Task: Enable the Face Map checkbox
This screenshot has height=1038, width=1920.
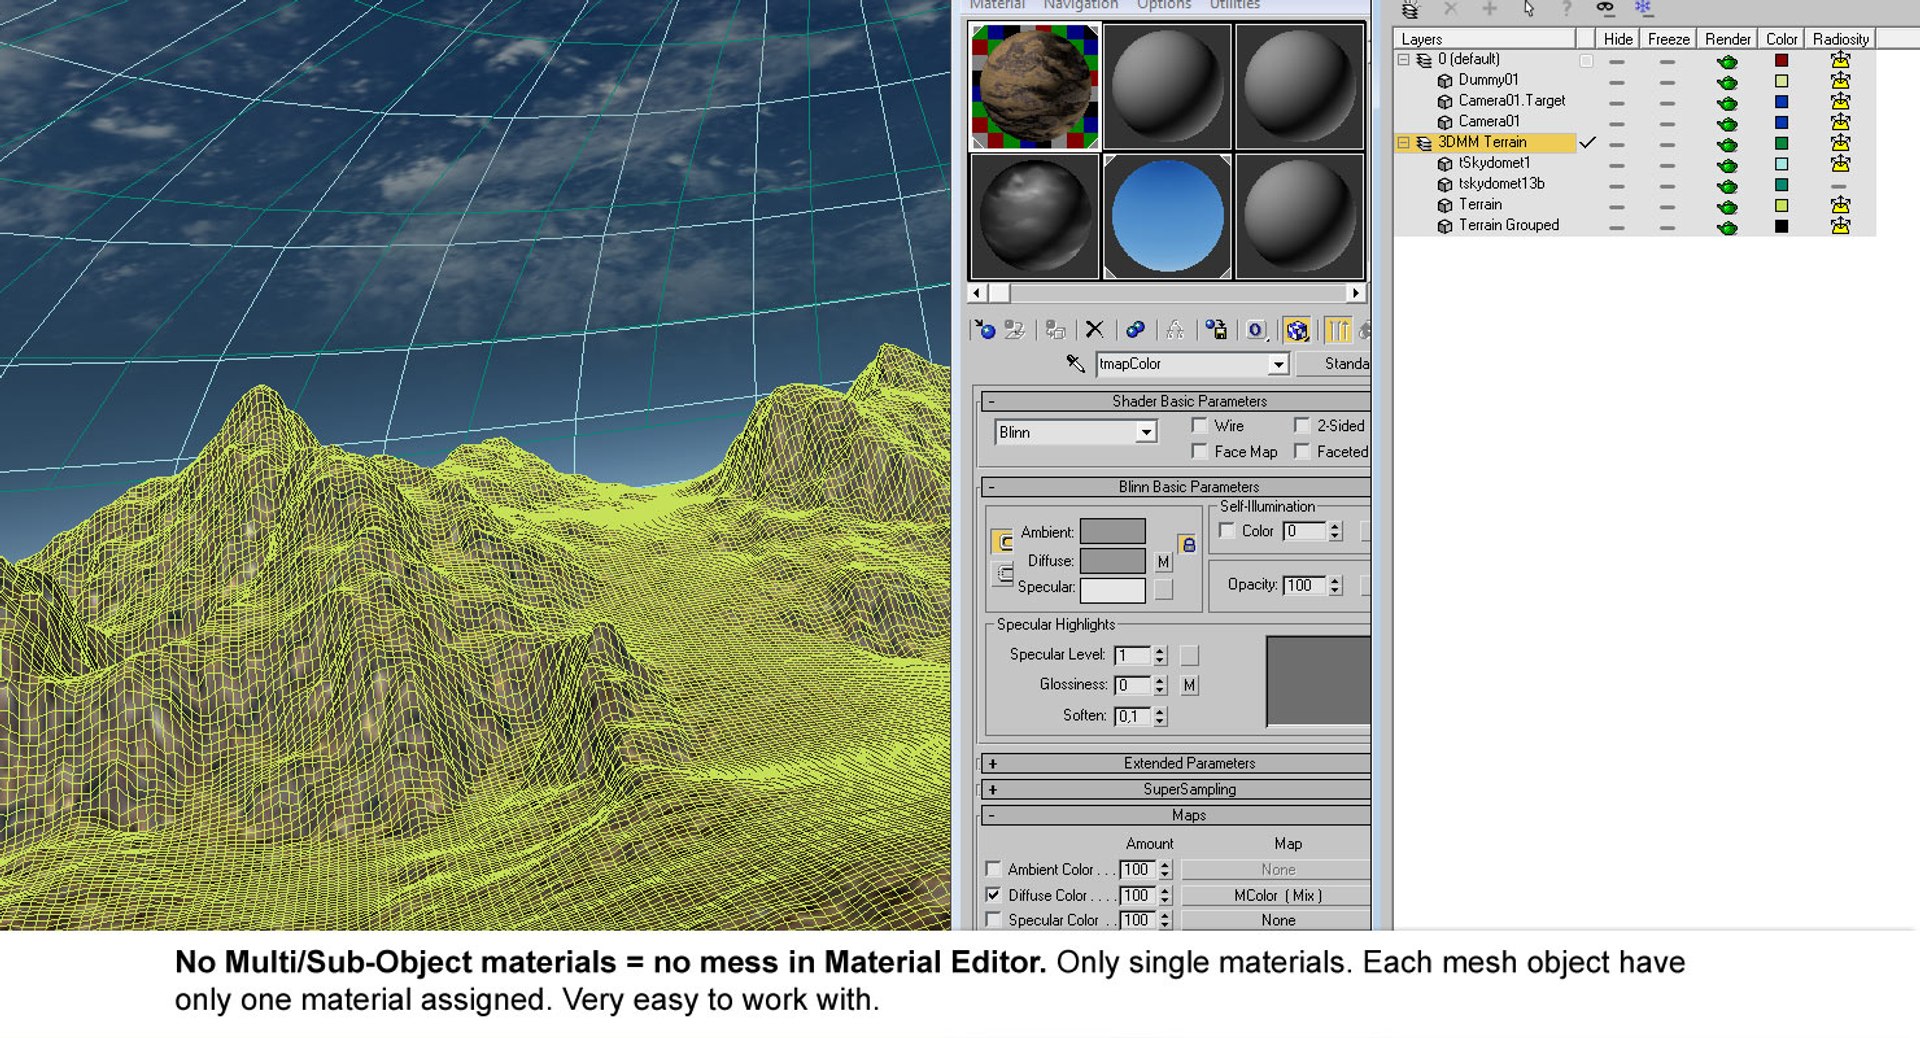Action: click(1199, 451)
